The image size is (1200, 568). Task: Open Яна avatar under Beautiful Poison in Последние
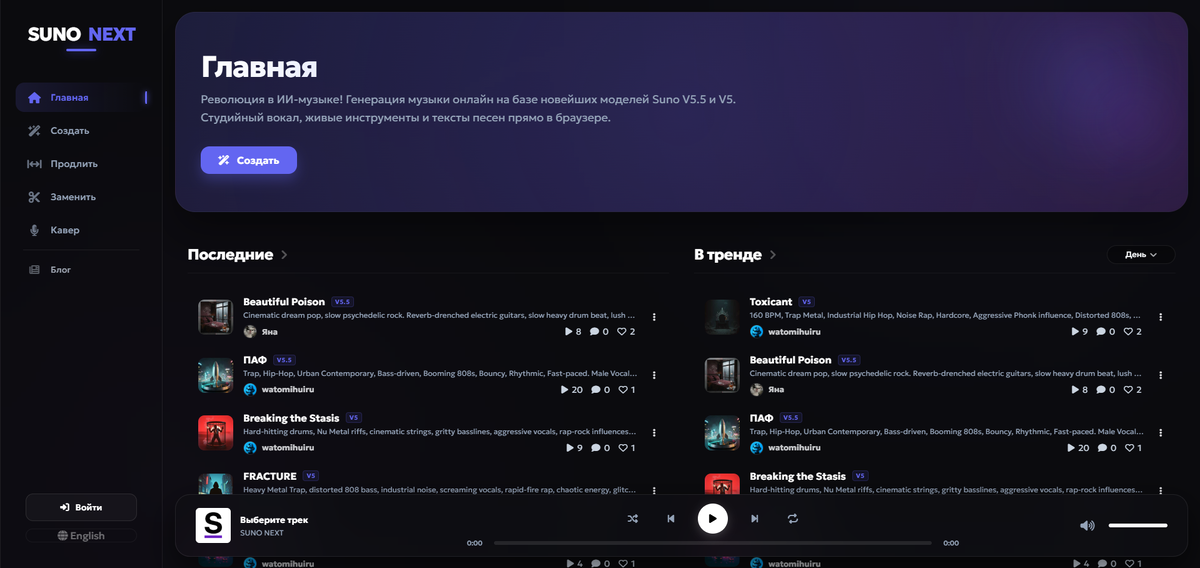coord(250,332)
